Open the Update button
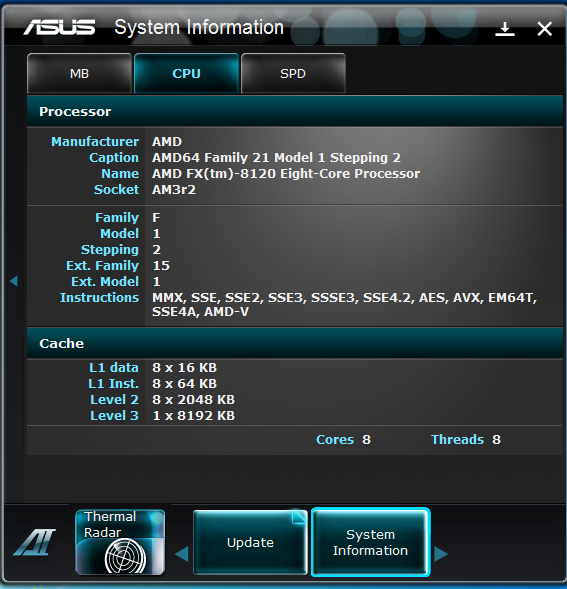This screenshot has width=567, height=589. pos(250,542)
